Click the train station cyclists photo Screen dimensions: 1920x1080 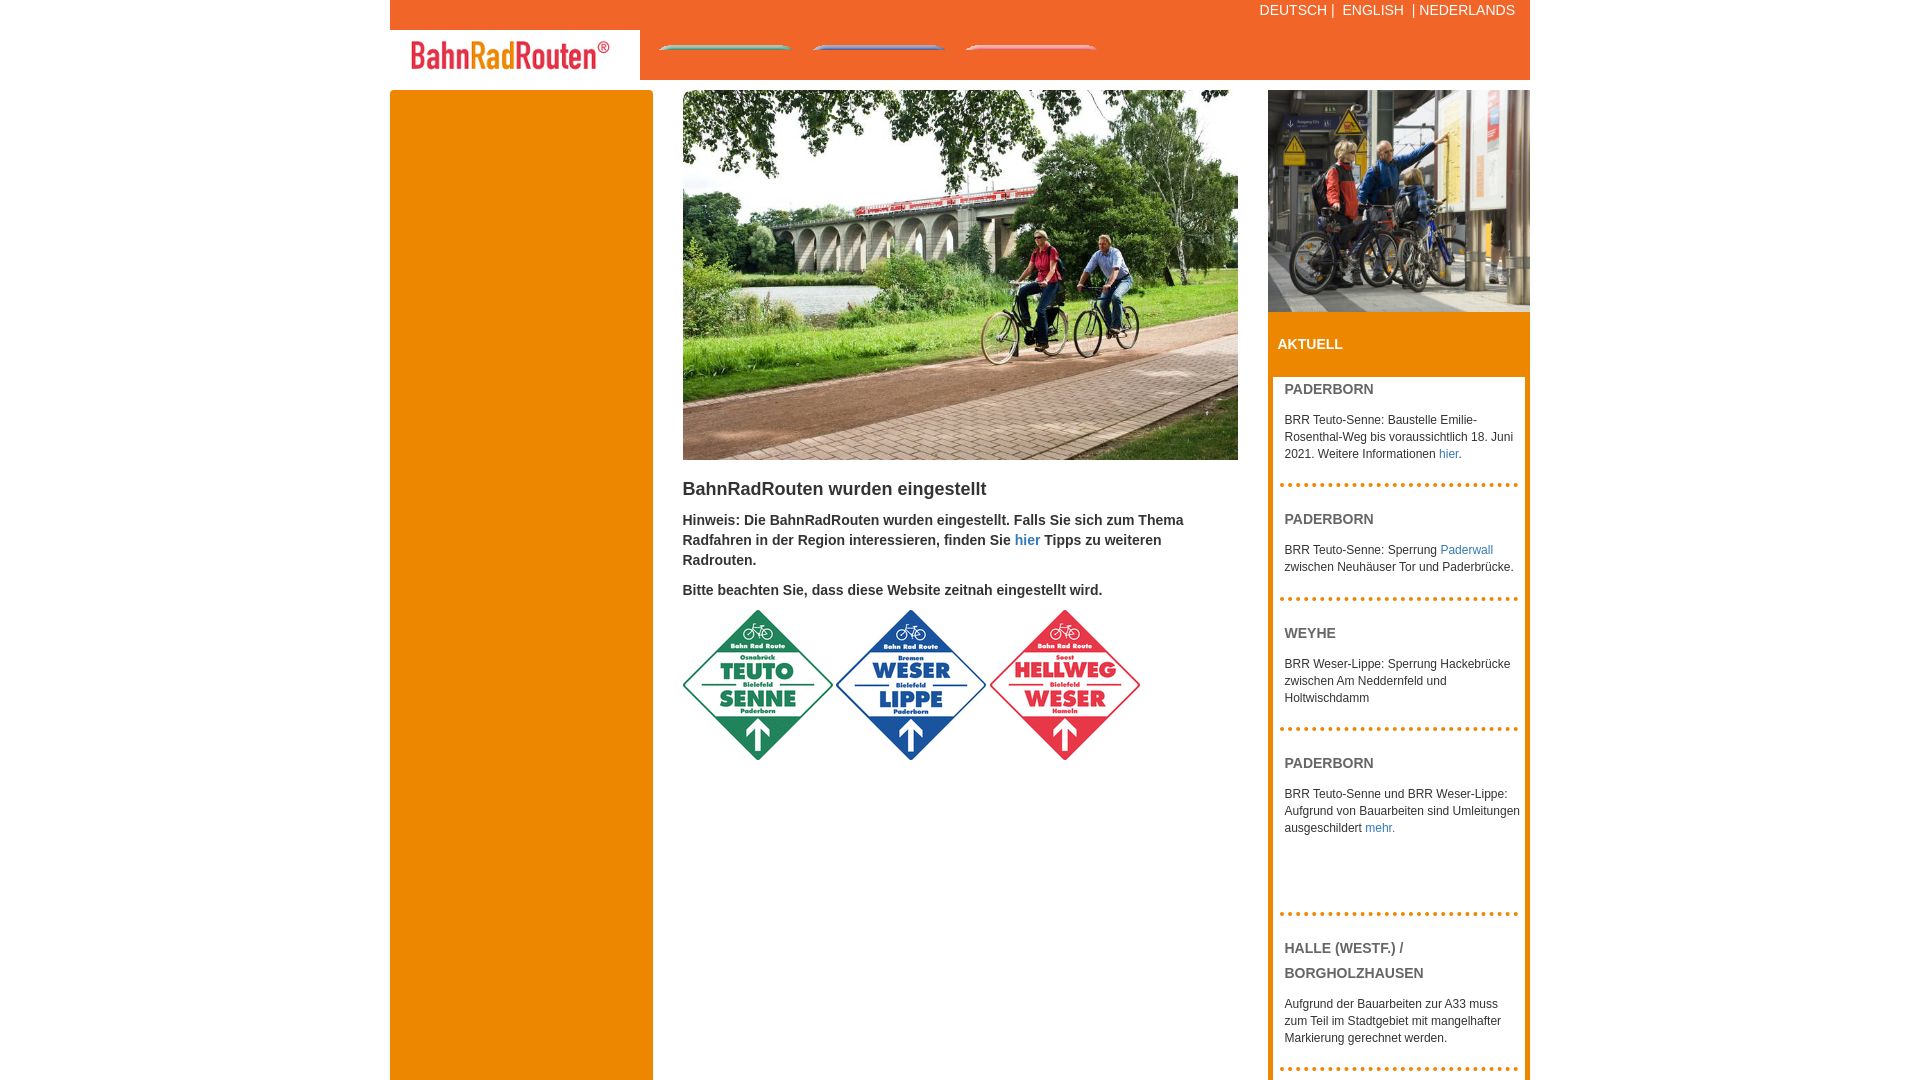[1398, 200]
